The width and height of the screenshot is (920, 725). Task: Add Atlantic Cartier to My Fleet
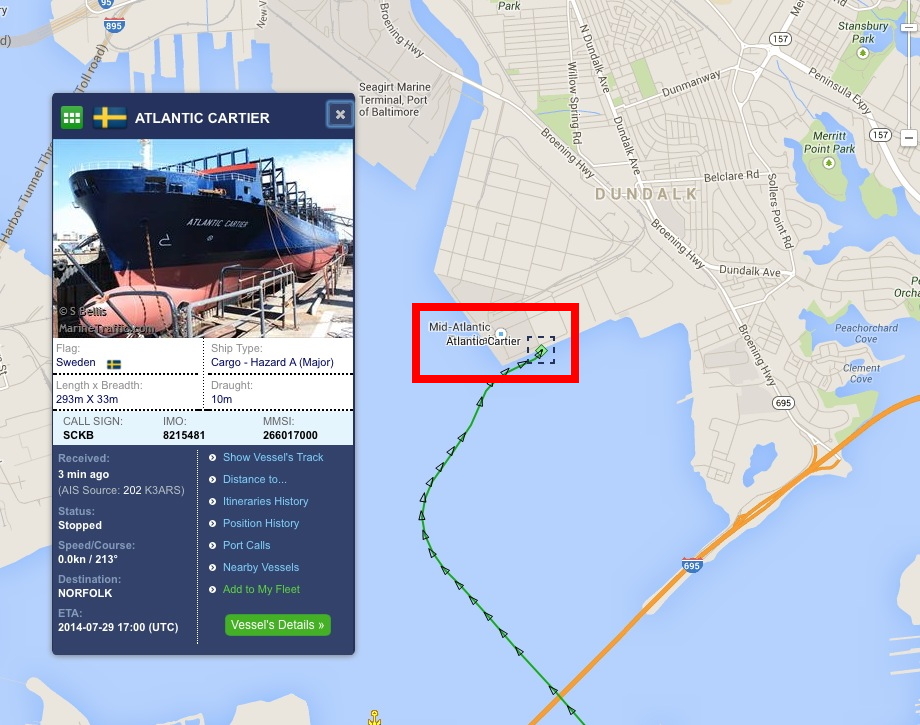(x=261, y=589)
